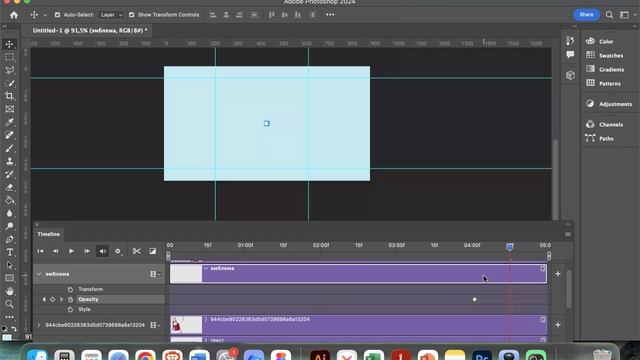Screen dimensions: 640x360
Task: Open the Comments panel icon
Action: point(570,55)
